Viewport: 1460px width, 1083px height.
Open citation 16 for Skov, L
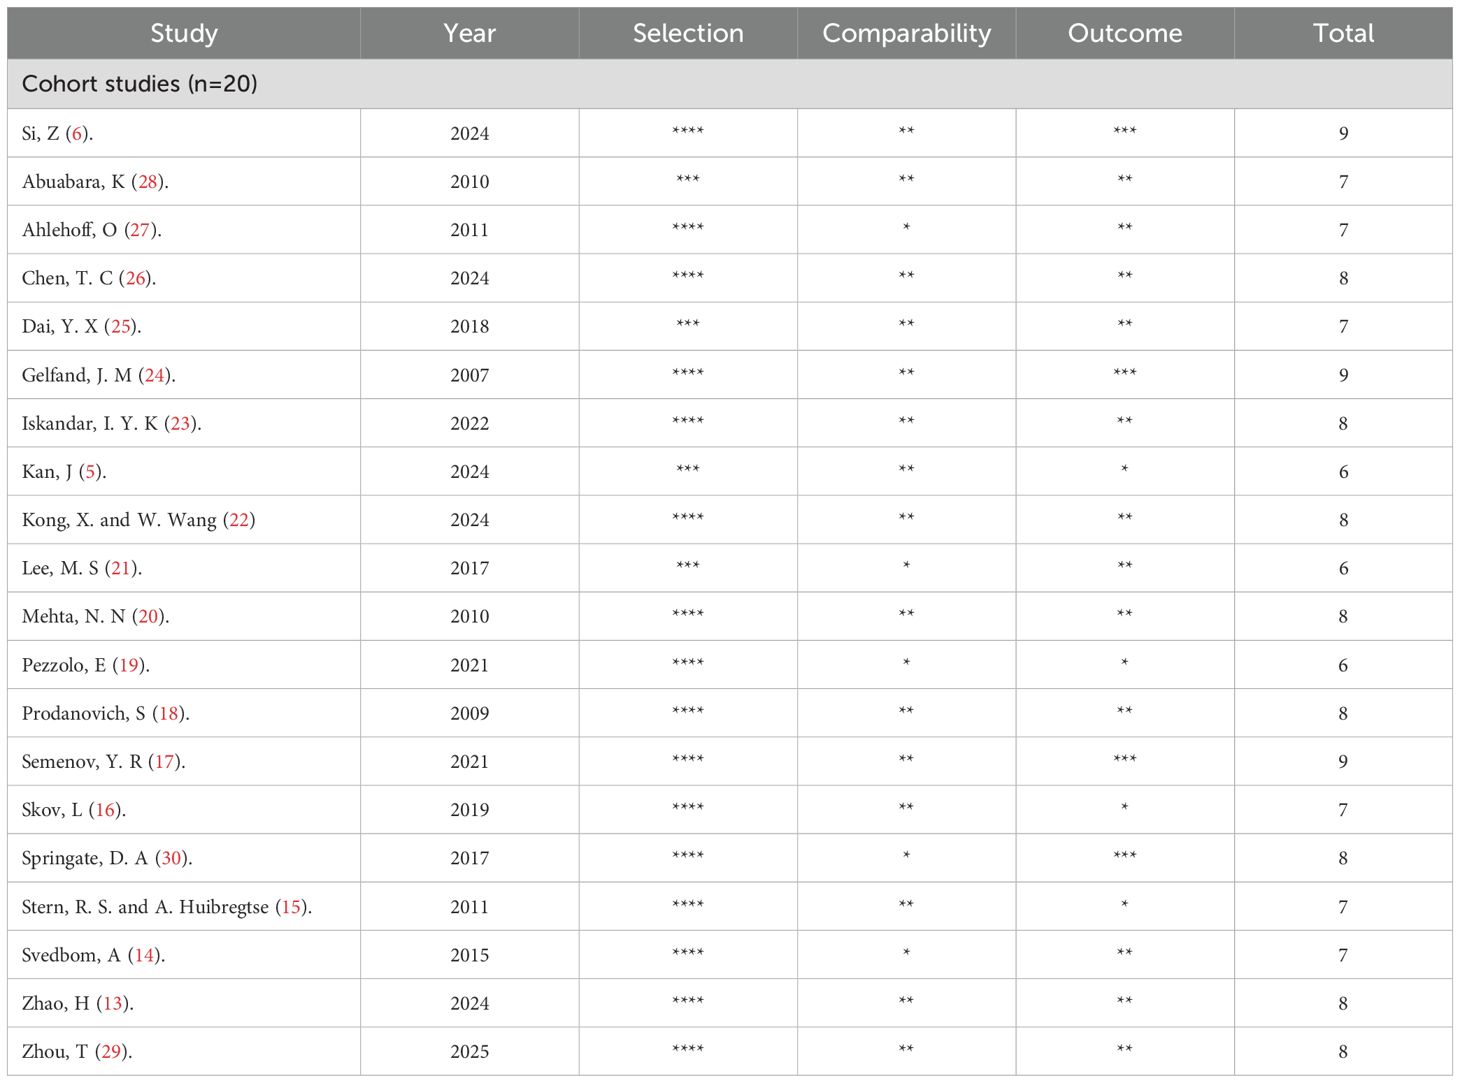tap(105, 810)
